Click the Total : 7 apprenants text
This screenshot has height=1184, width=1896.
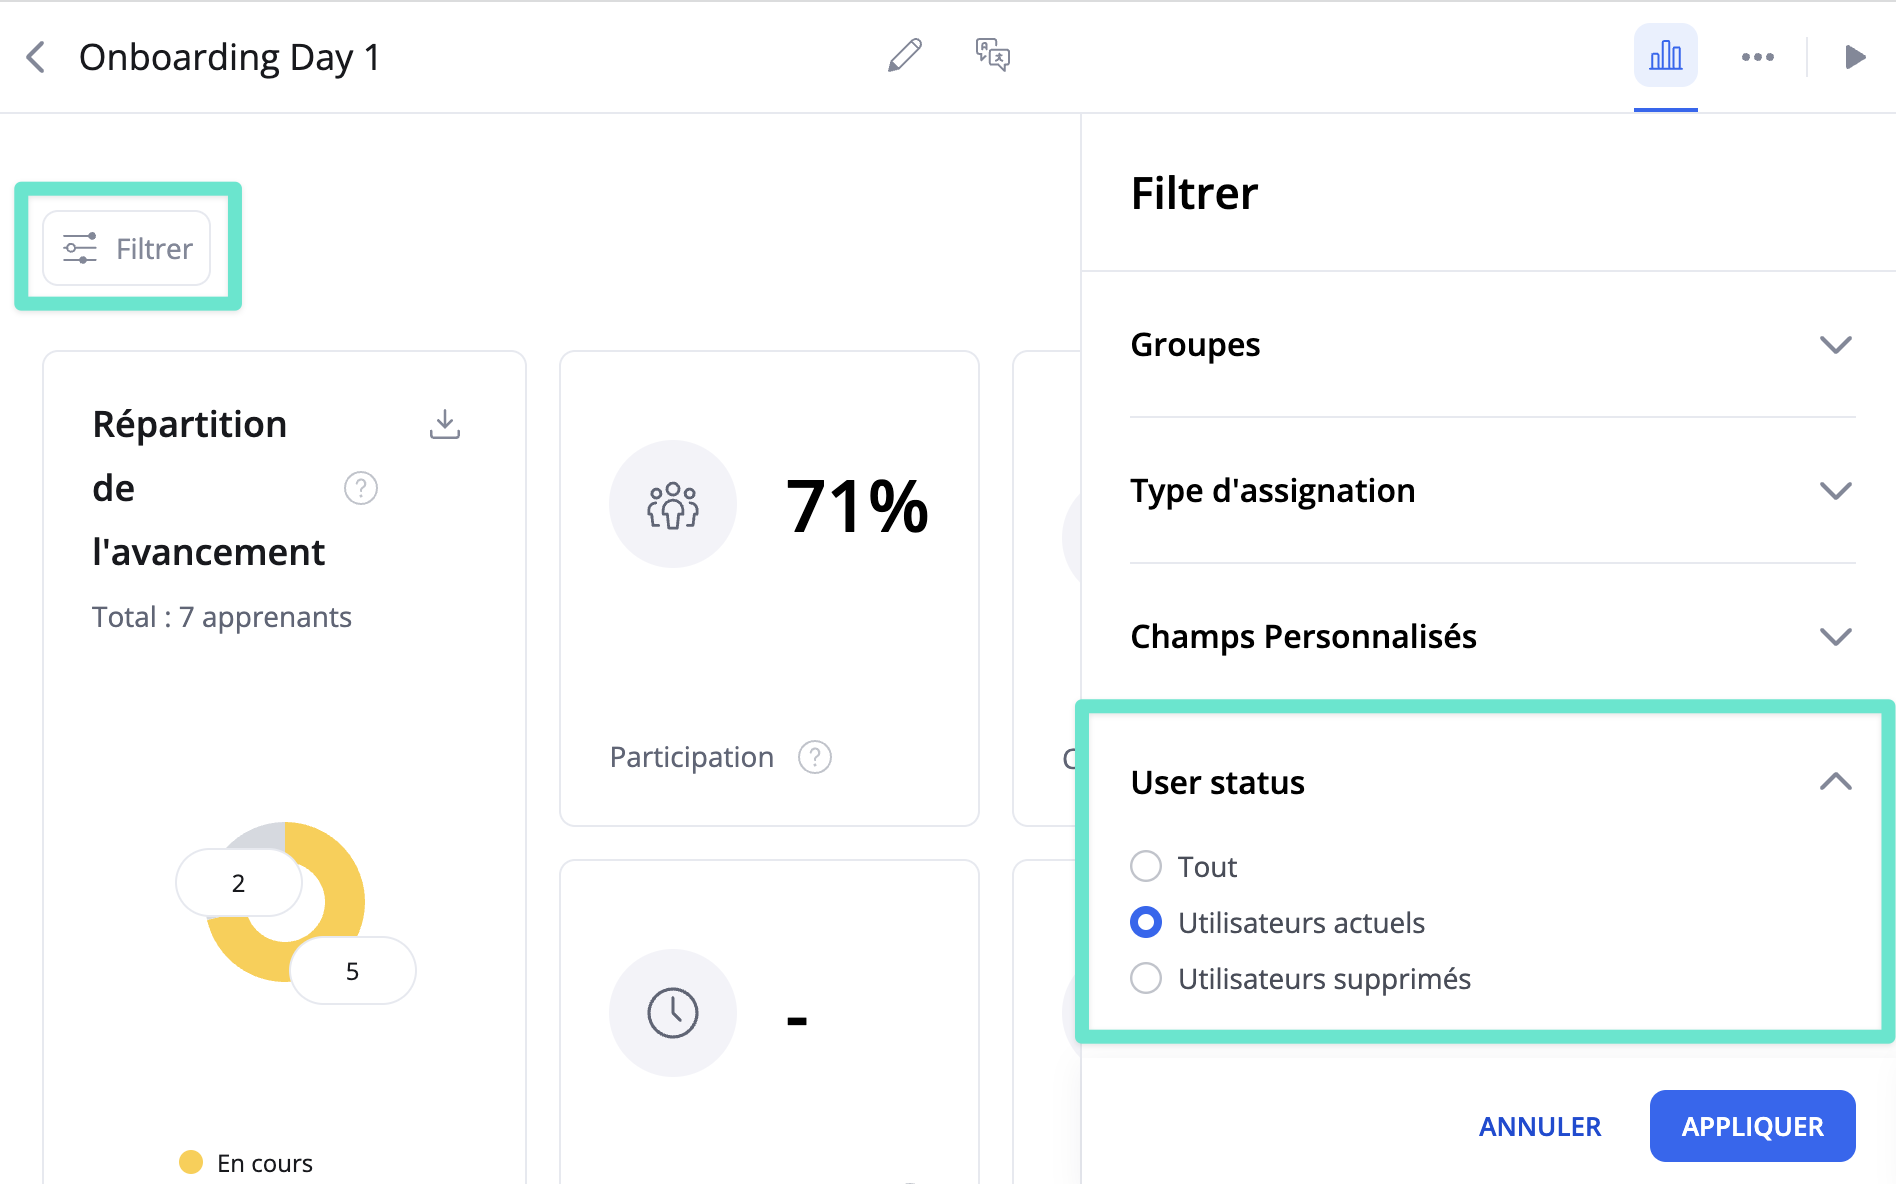coord(222,617)
